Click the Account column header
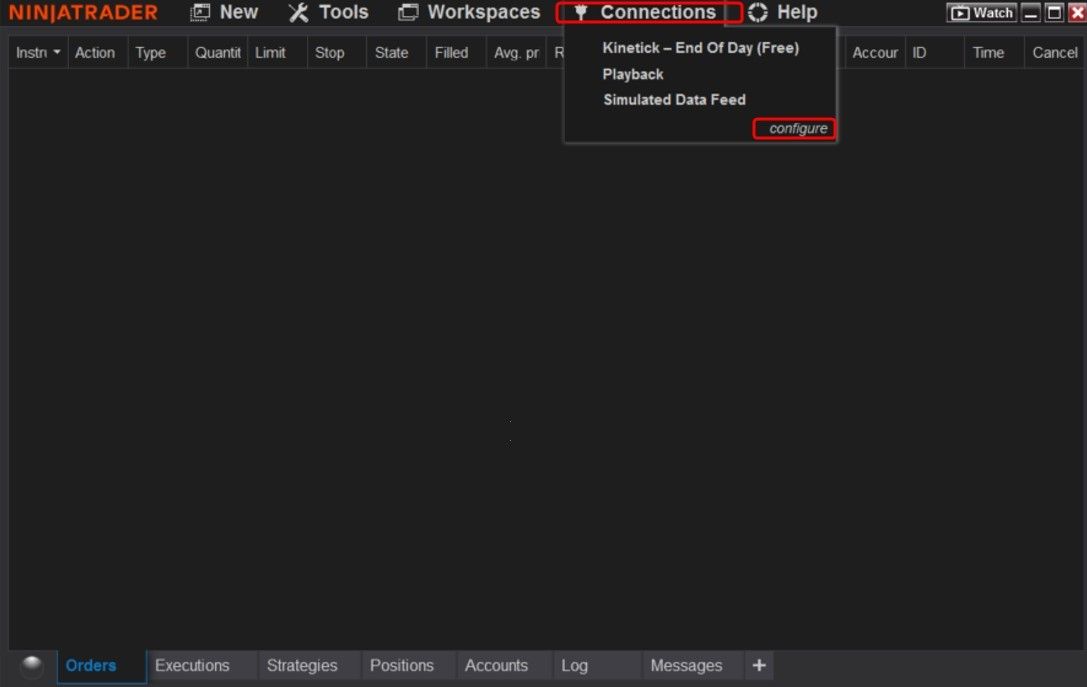Viewport: 1087px width, 687px height. 875,53
